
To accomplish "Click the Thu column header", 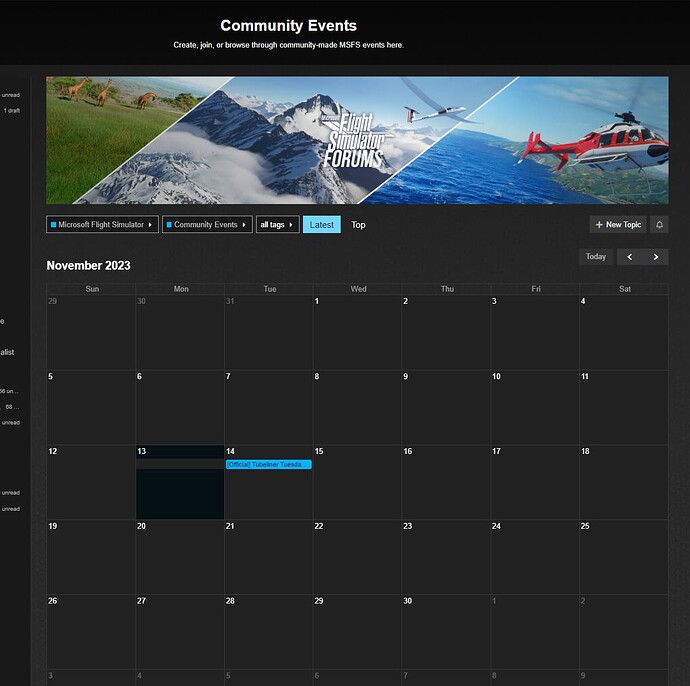I will tap(447, 289).
